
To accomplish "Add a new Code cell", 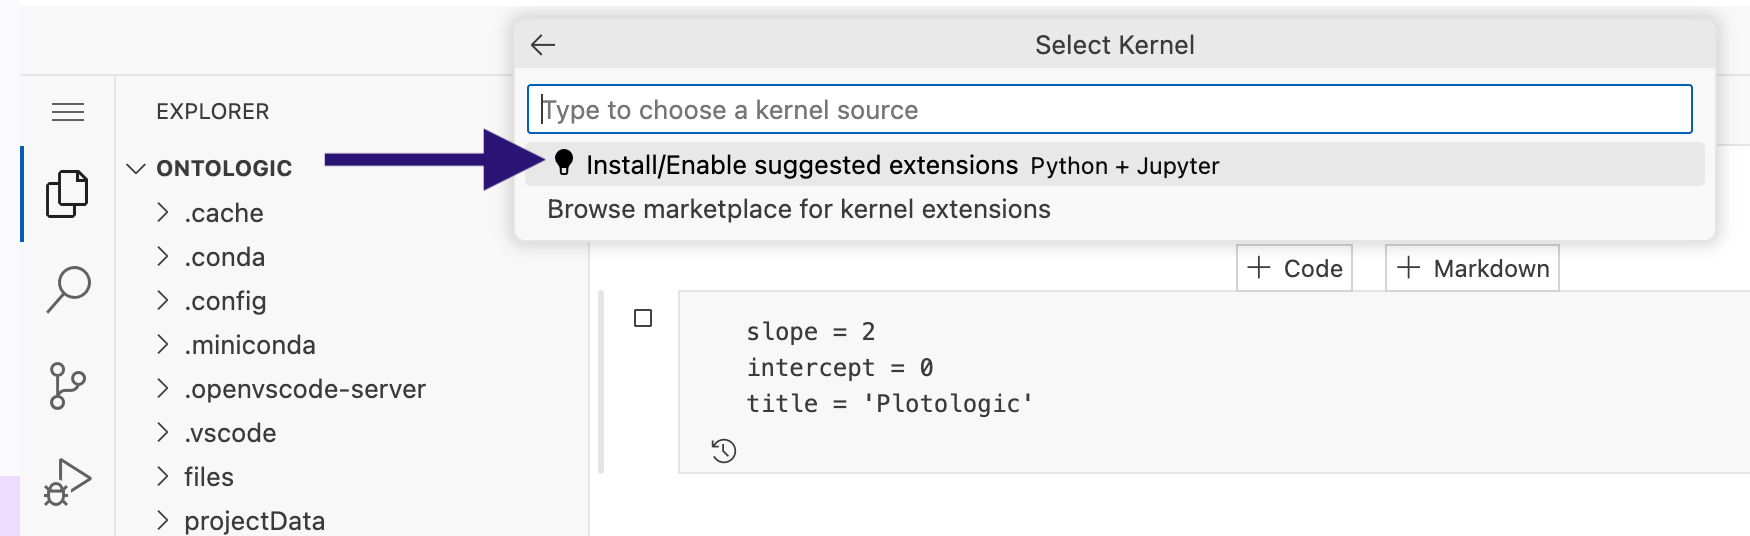I will tap(1295, 268).
